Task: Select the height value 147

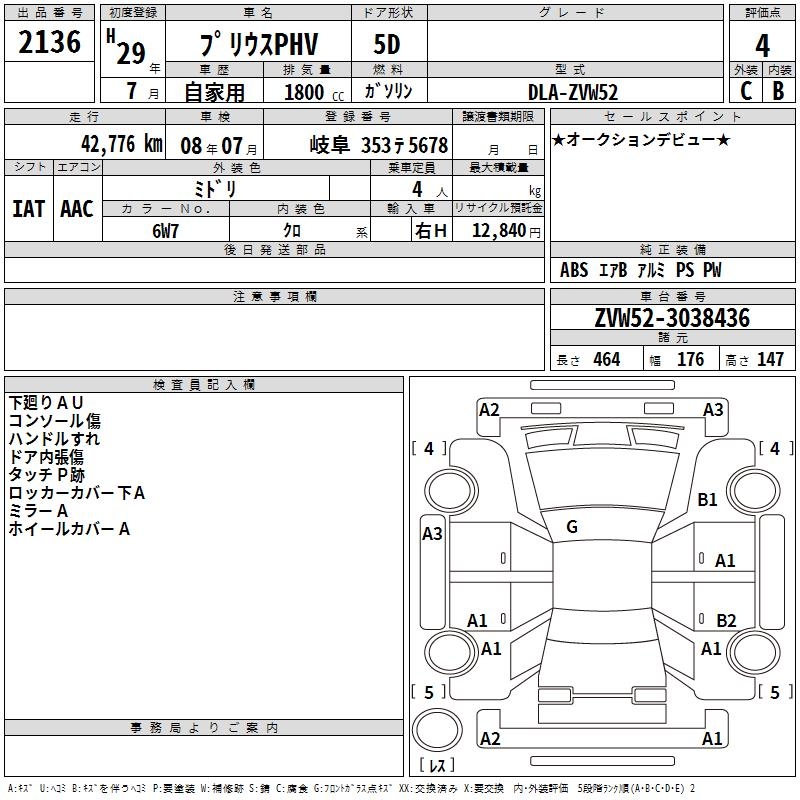Action: [x=770, y=359]
